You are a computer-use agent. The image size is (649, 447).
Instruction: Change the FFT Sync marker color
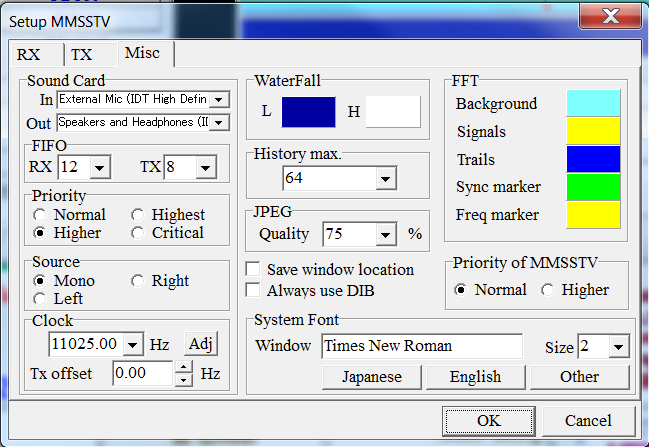click(x=593, y=187)
